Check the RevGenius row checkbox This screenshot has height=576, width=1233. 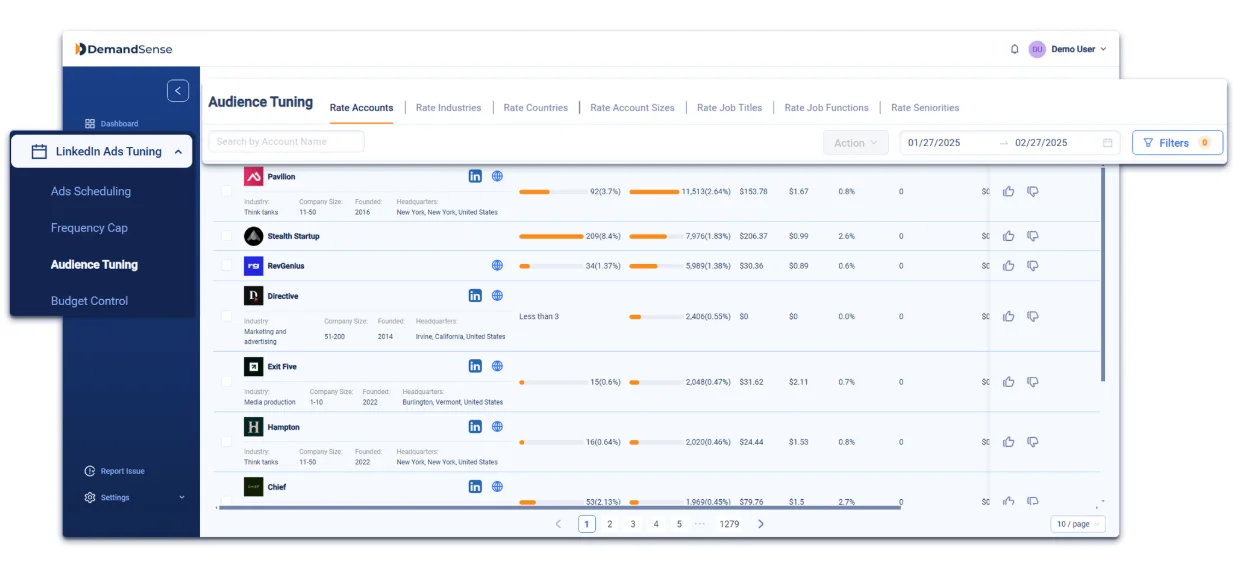coord(227,266)
